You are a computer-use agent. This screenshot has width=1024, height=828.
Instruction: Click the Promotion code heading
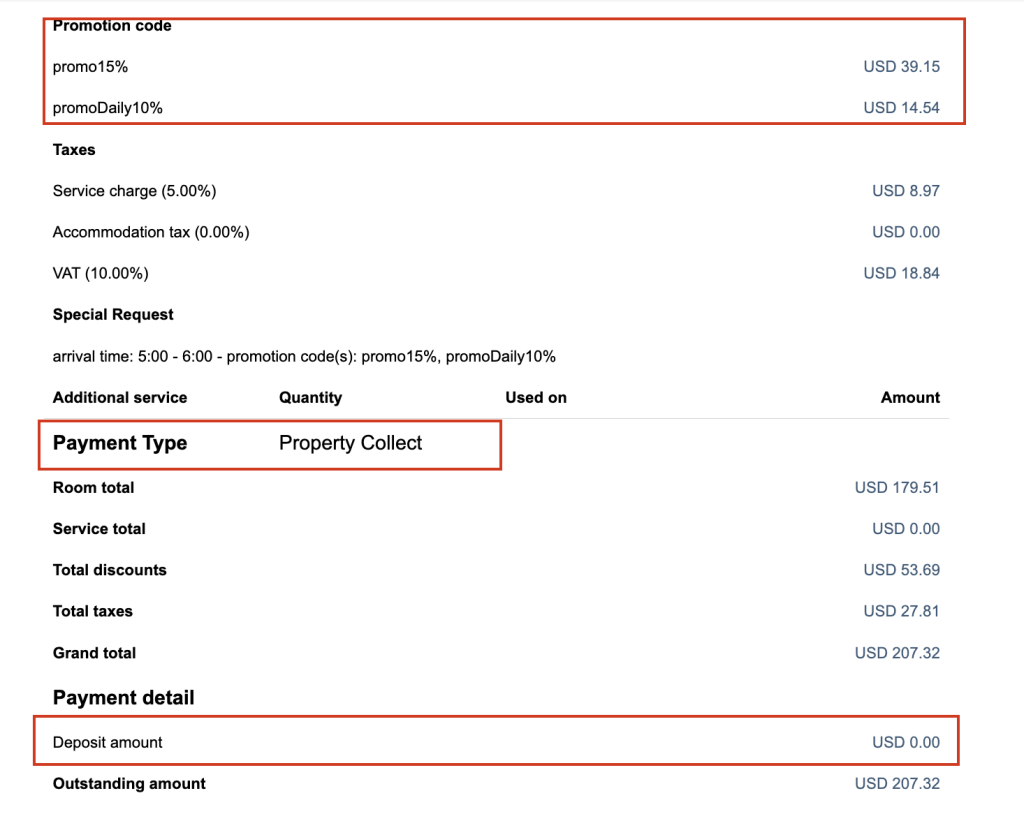(x=112, y=26)
